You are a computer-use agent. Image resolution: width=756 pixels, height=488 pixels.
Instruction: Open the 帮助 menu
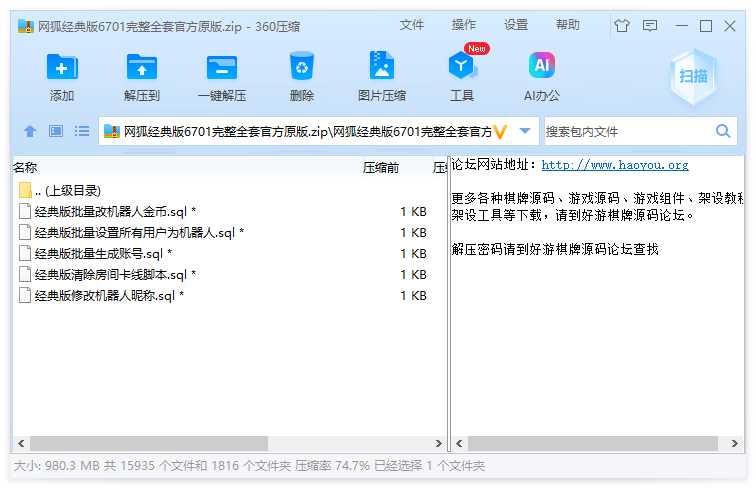pos(567,25)
